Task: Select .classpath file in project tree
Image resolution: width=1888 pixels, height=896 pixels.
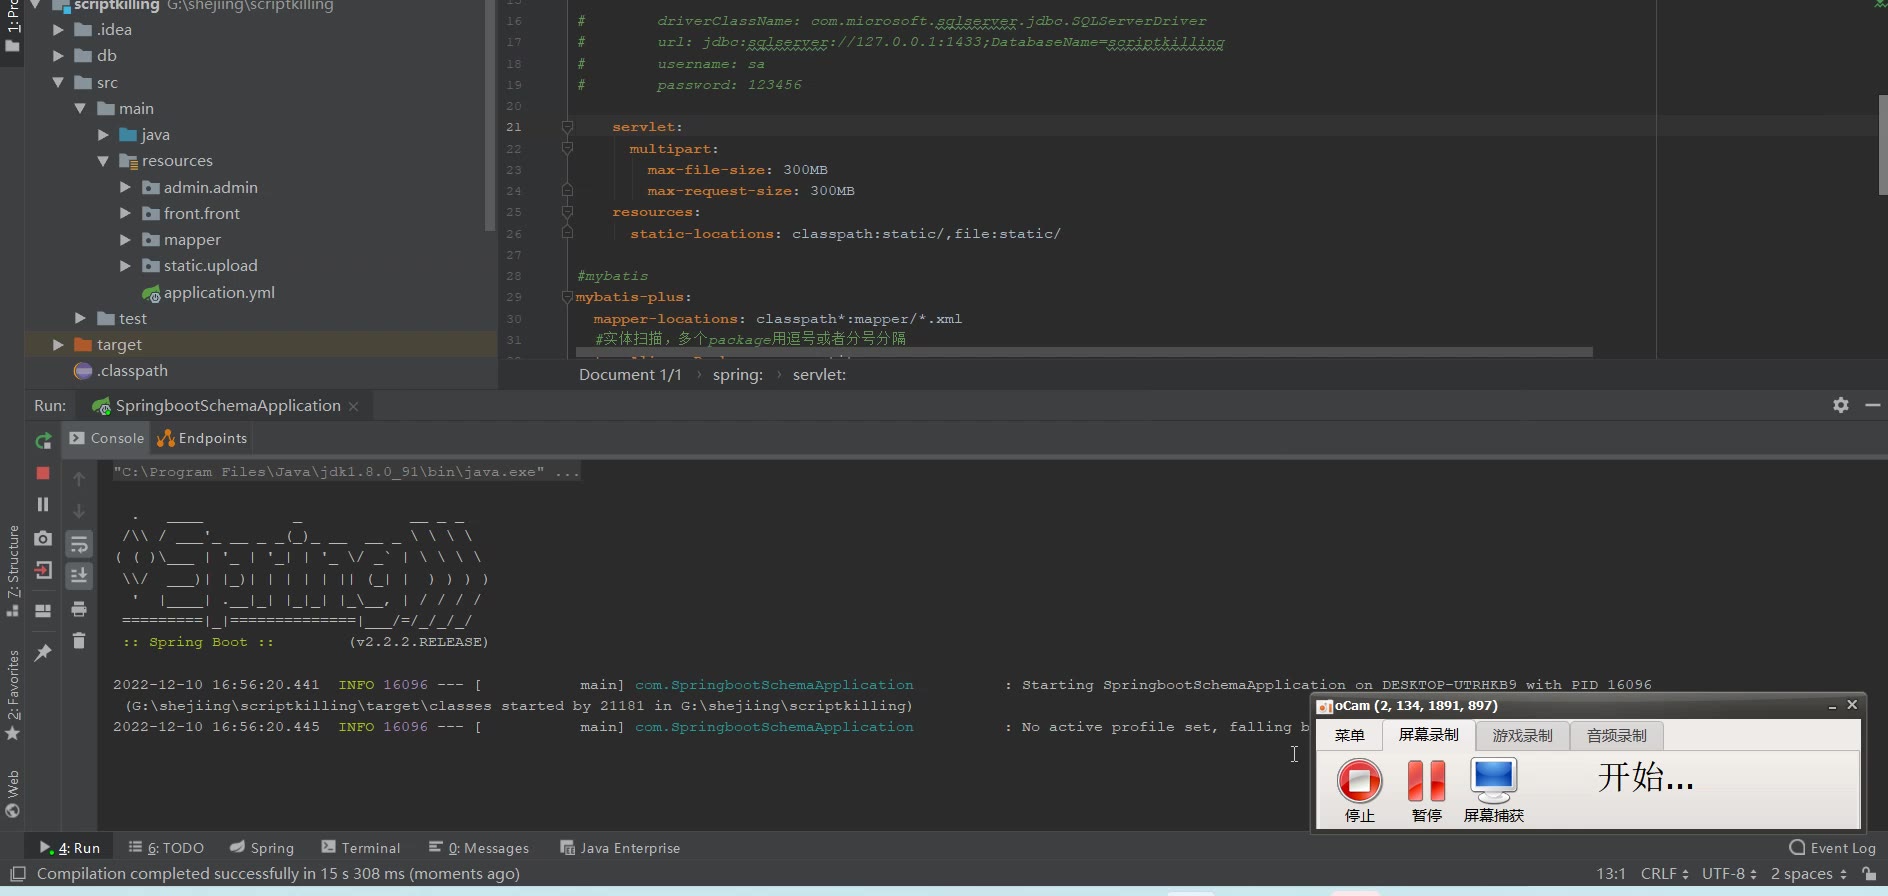Action: (121, 371)
